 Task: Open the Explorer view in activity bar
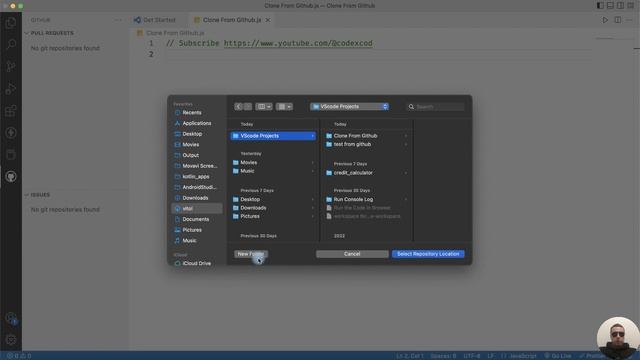tap(11, 22)
